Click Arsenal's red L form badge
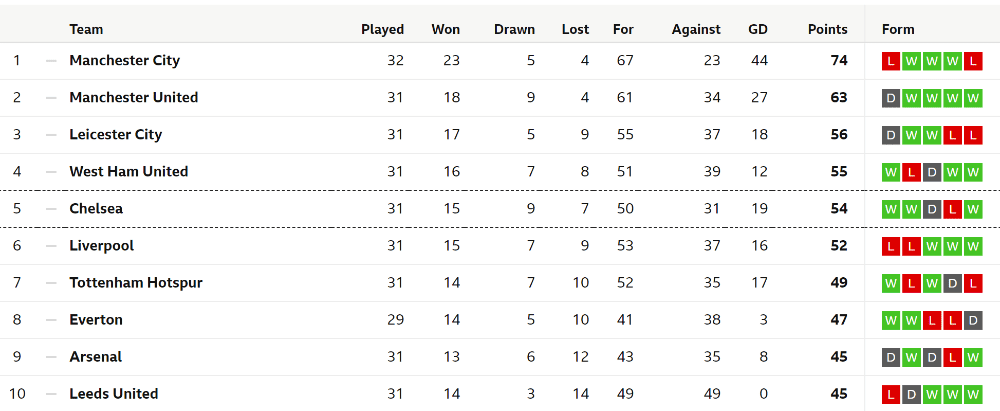 pos(952,357)
